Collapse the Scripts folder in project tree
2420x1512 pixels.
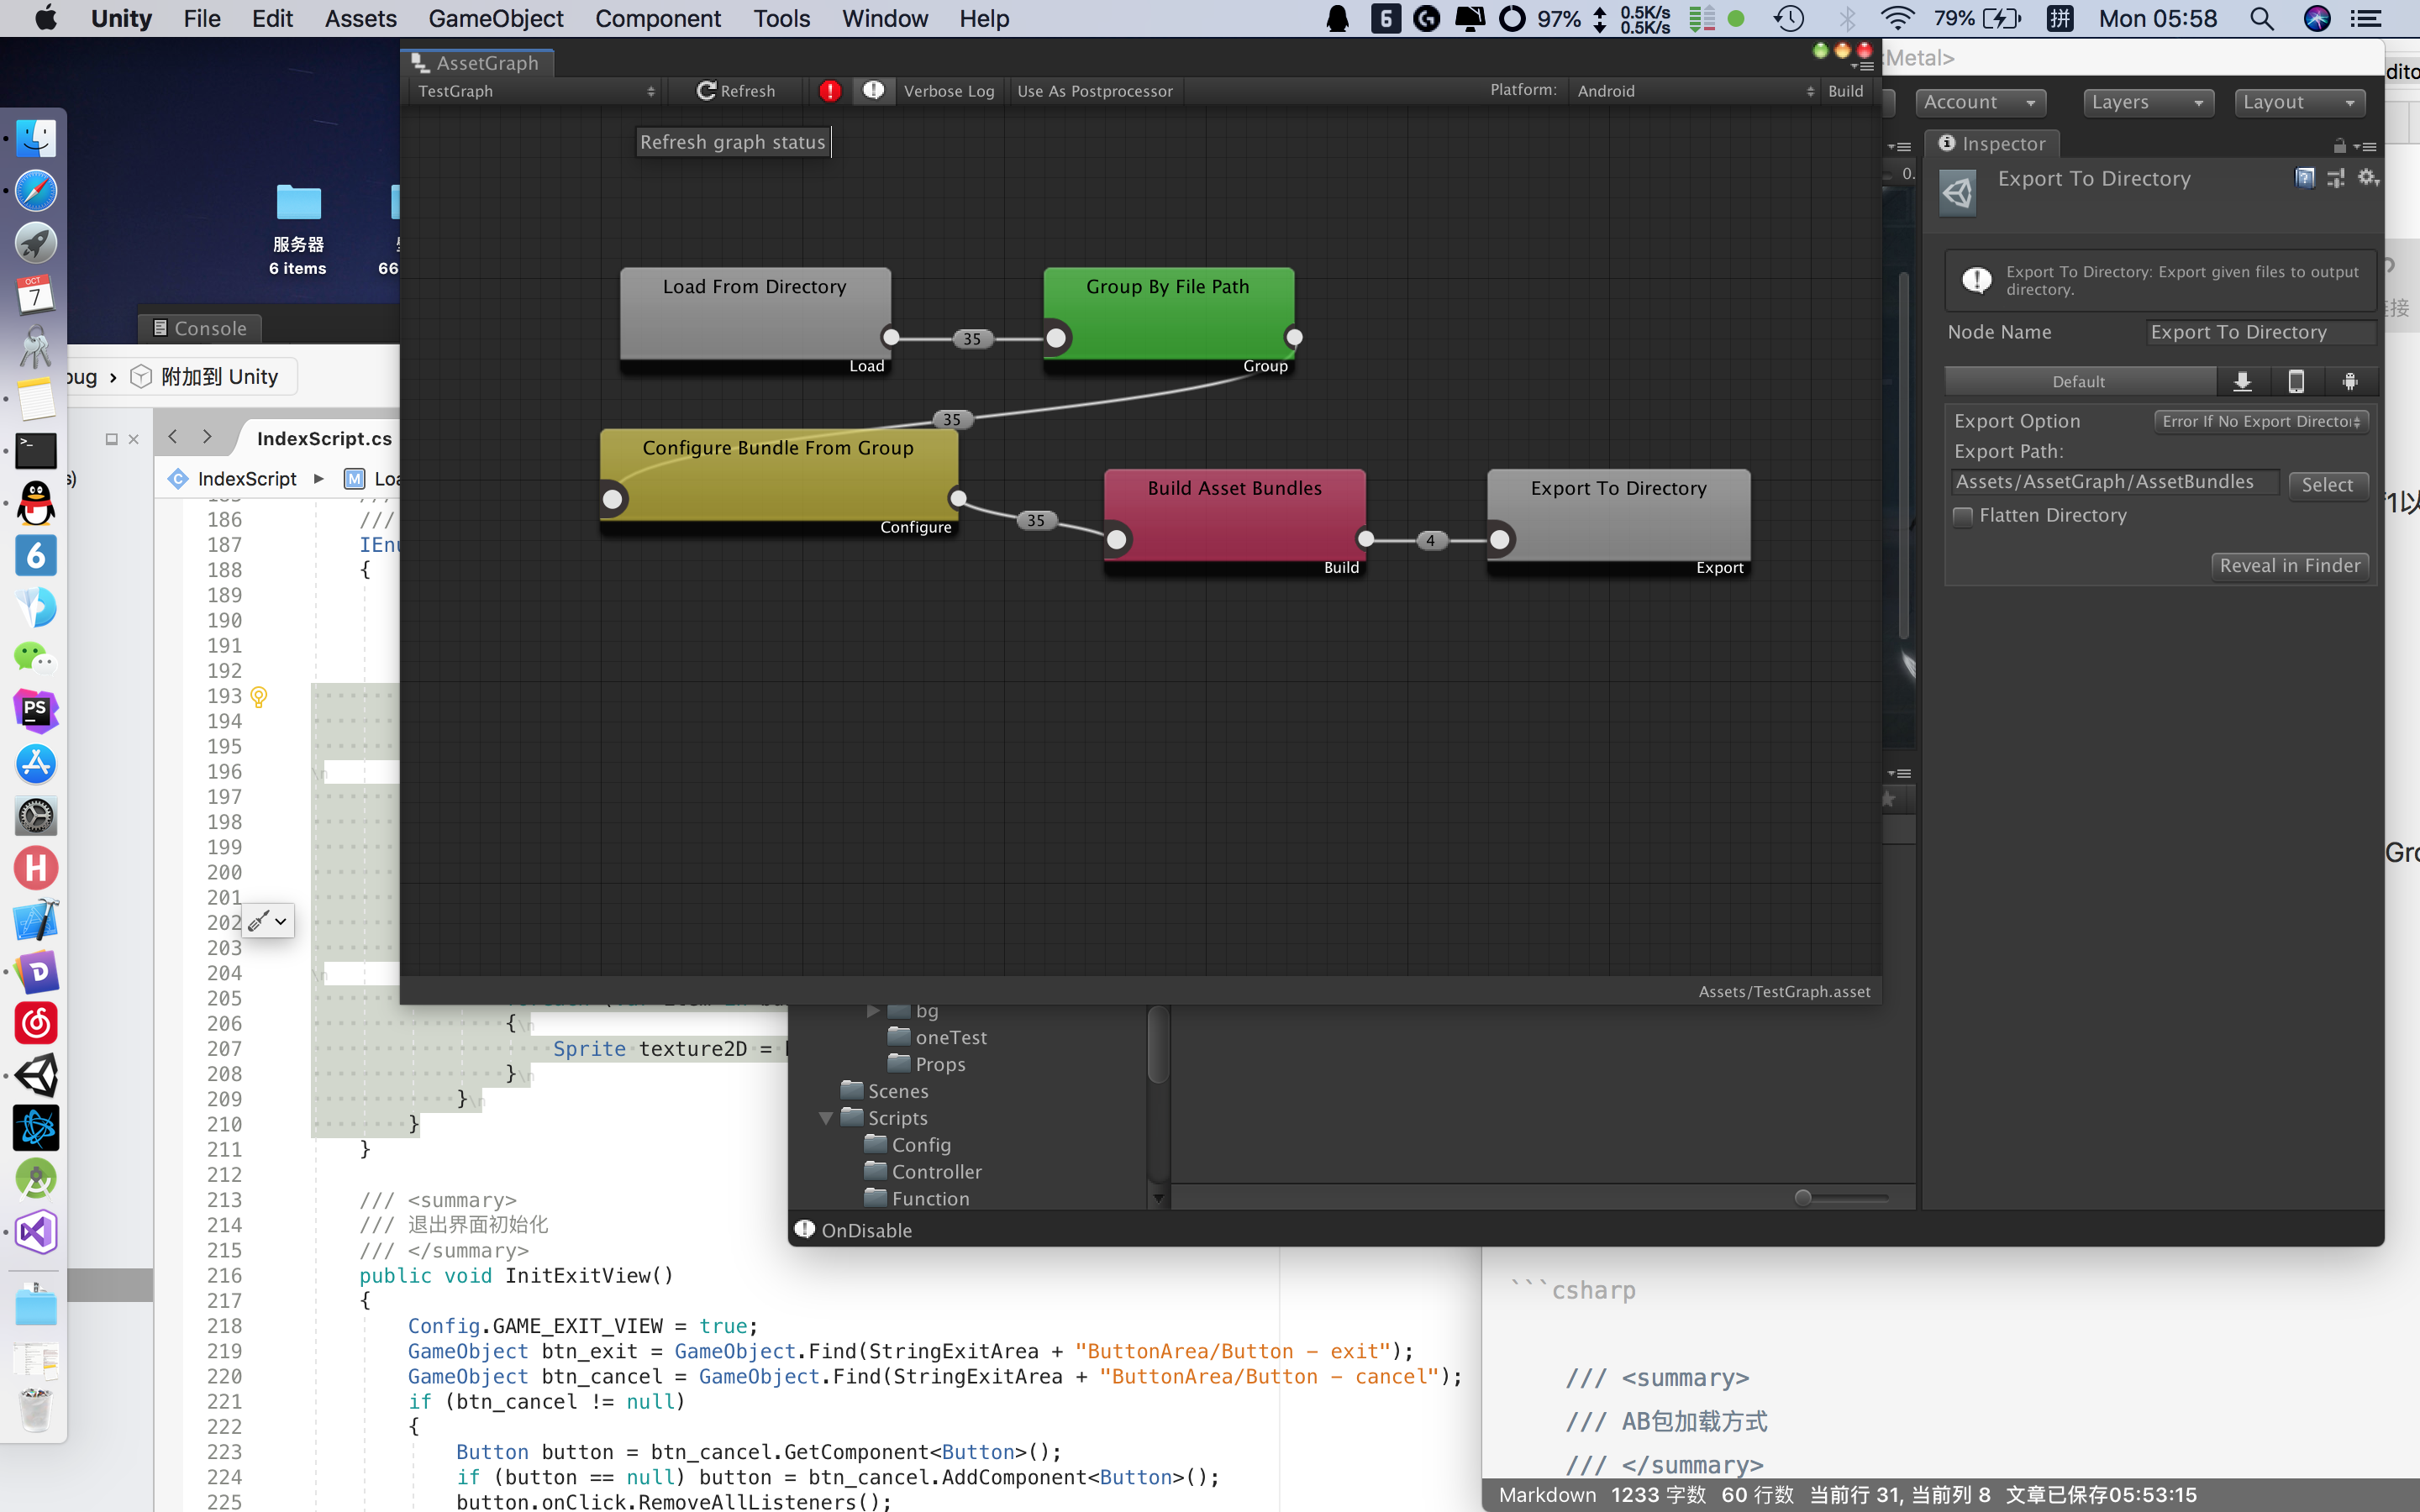(x=826, y=1118)
